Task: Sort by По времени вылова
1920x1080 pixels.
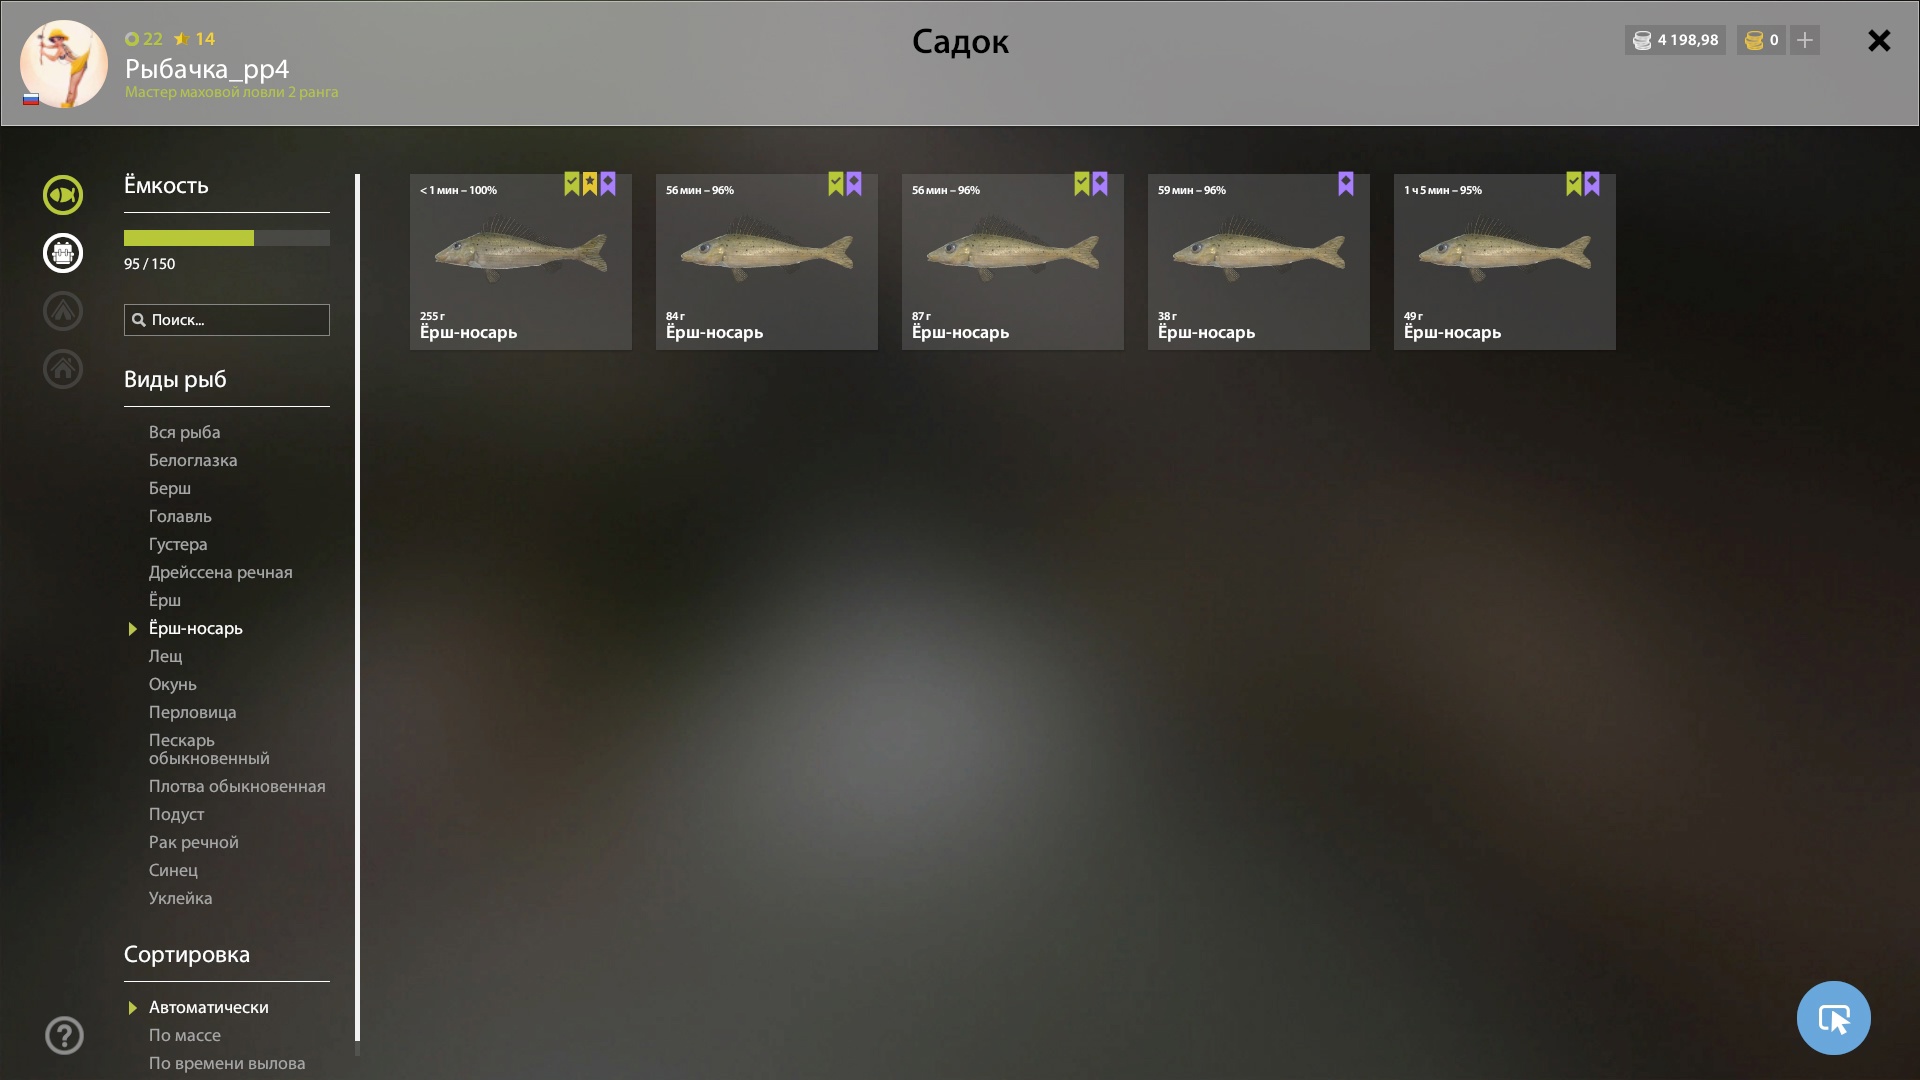Action: point(227,1063)
